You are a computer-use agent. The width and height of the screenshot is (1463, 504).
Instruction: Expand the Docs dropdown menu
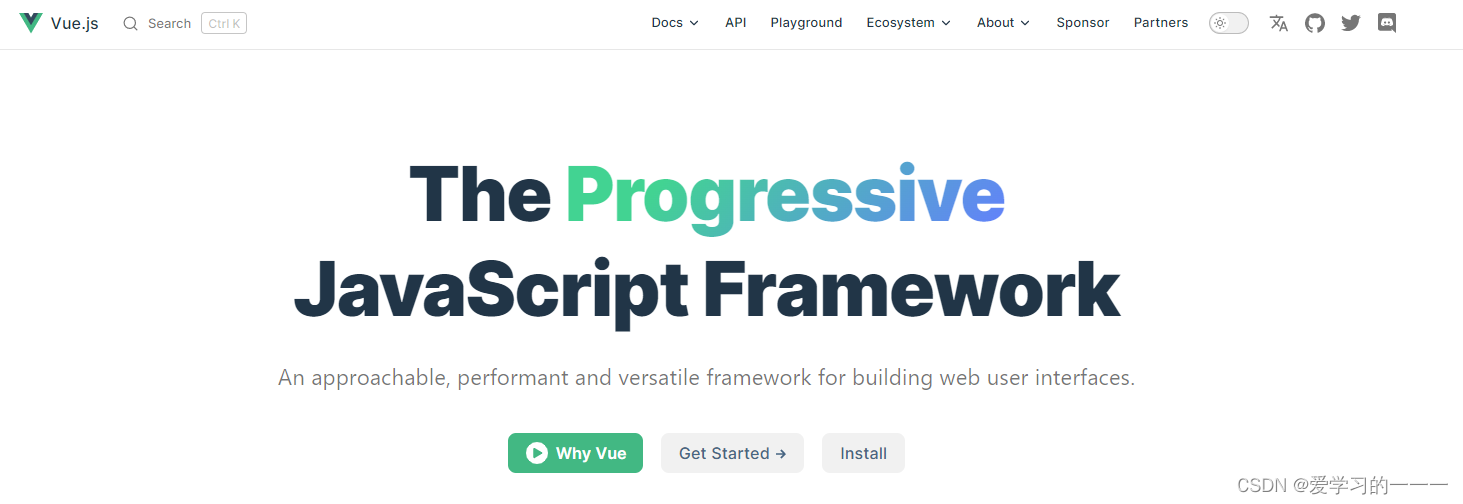(675, 23)
